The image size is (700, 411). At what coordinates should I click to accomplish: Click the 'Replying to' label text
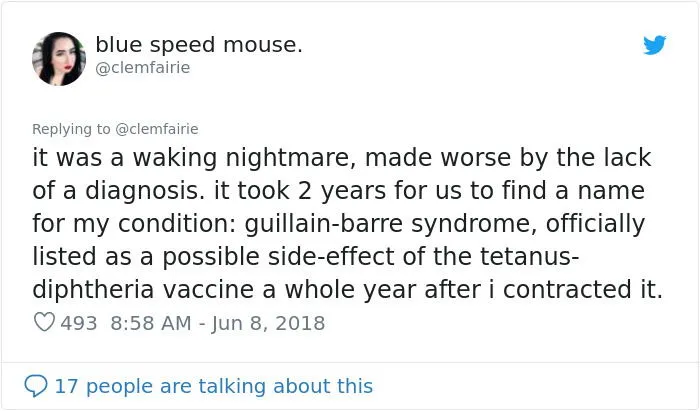[72, 128]
